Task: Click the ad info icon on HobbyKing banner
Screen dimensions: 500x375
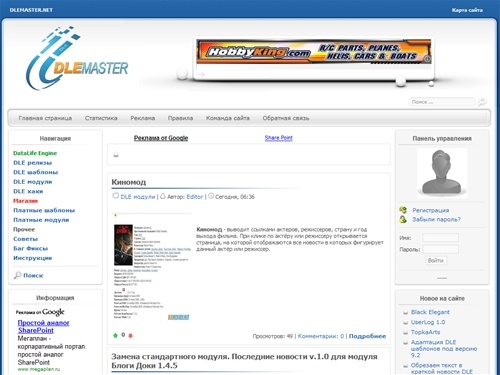Action: click(x=427, y=59)
